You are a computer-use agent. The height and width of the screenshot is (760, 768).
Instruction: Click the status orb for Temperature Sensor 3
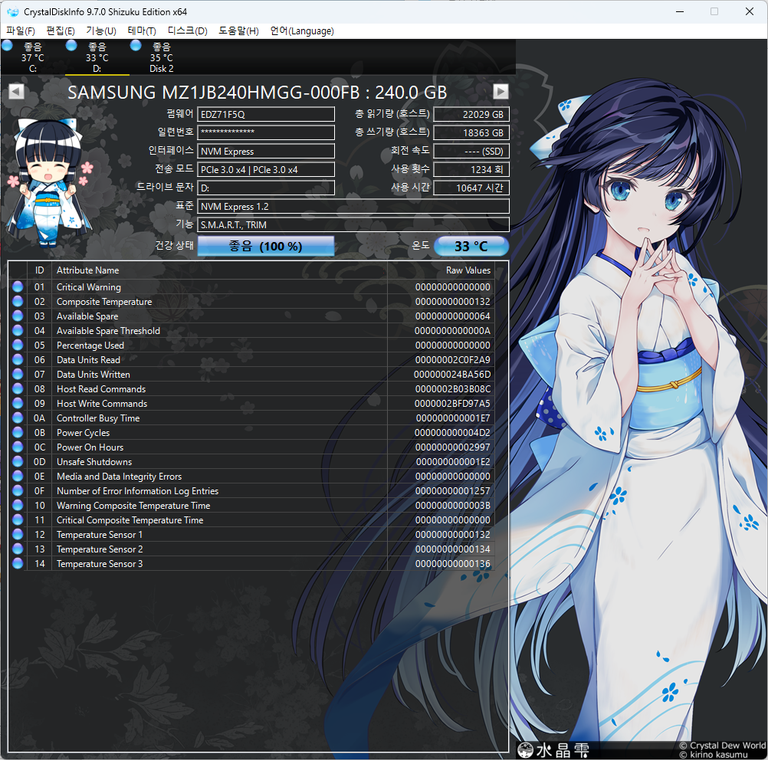tap(17, 564)
